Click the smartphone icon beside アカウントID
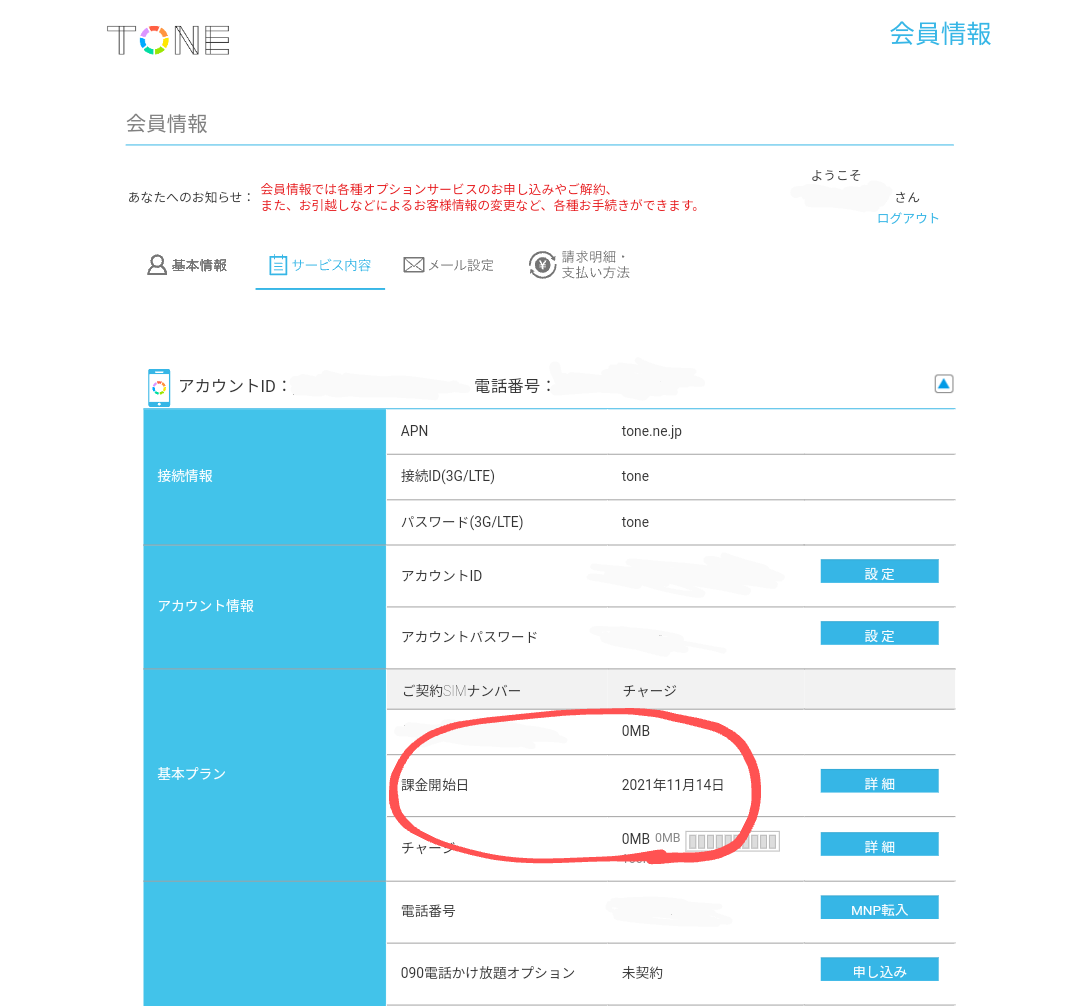1080x1006 pixels. 159,387
